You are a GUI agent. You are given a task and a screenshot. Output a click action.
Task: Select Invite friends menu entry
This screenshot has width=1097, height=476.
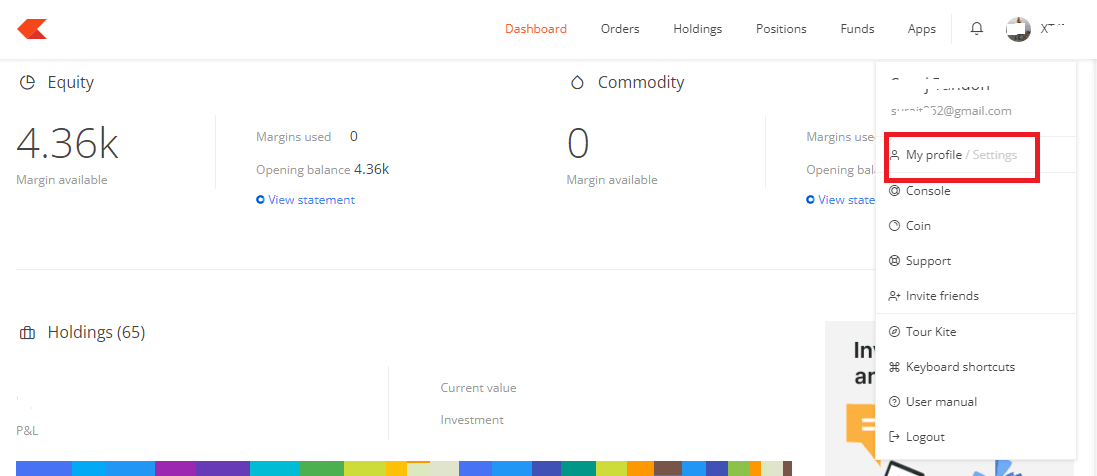click(941, 296)
